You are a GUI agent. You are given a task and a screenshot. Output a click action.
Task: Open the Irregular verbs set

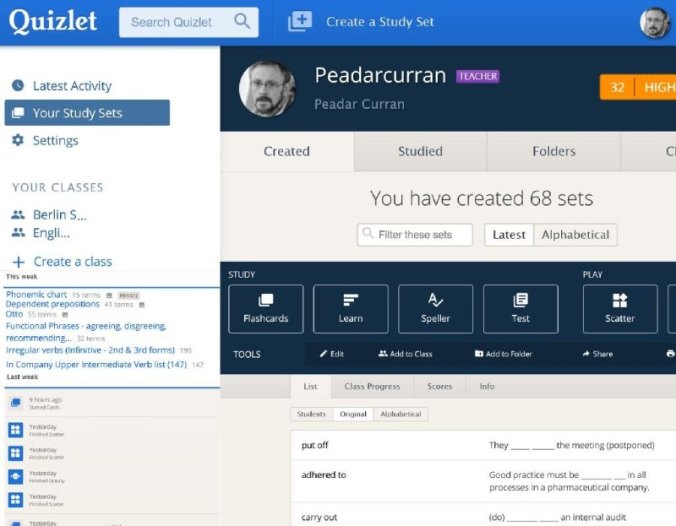point(90,350)
